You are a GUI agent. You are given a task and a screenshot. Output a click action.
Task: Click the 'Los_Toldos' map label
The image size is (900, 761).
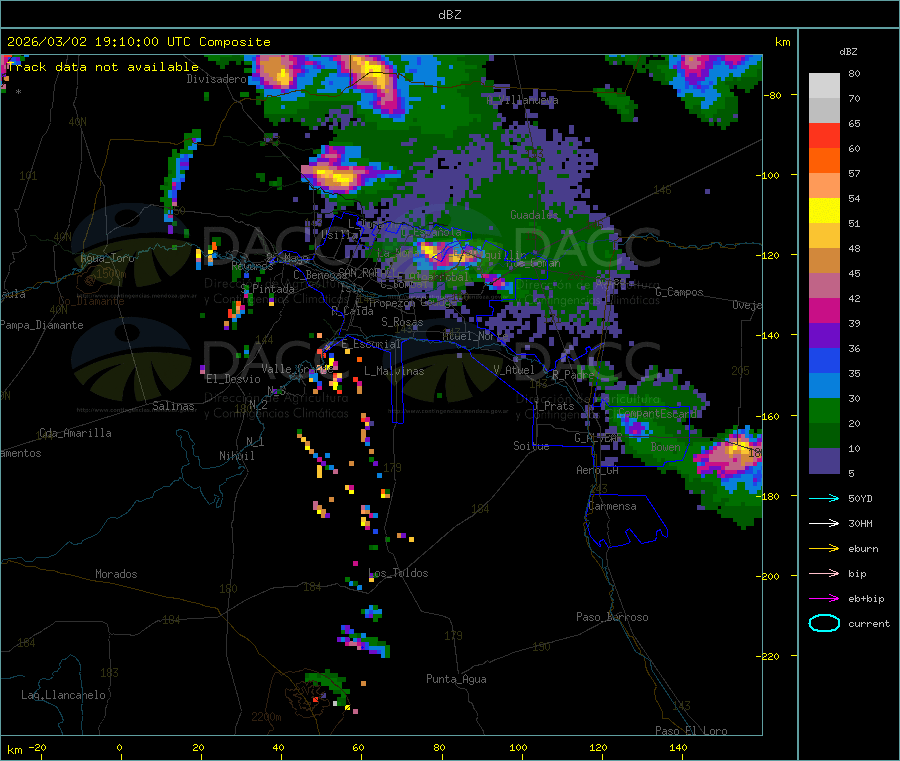[398, 573]
